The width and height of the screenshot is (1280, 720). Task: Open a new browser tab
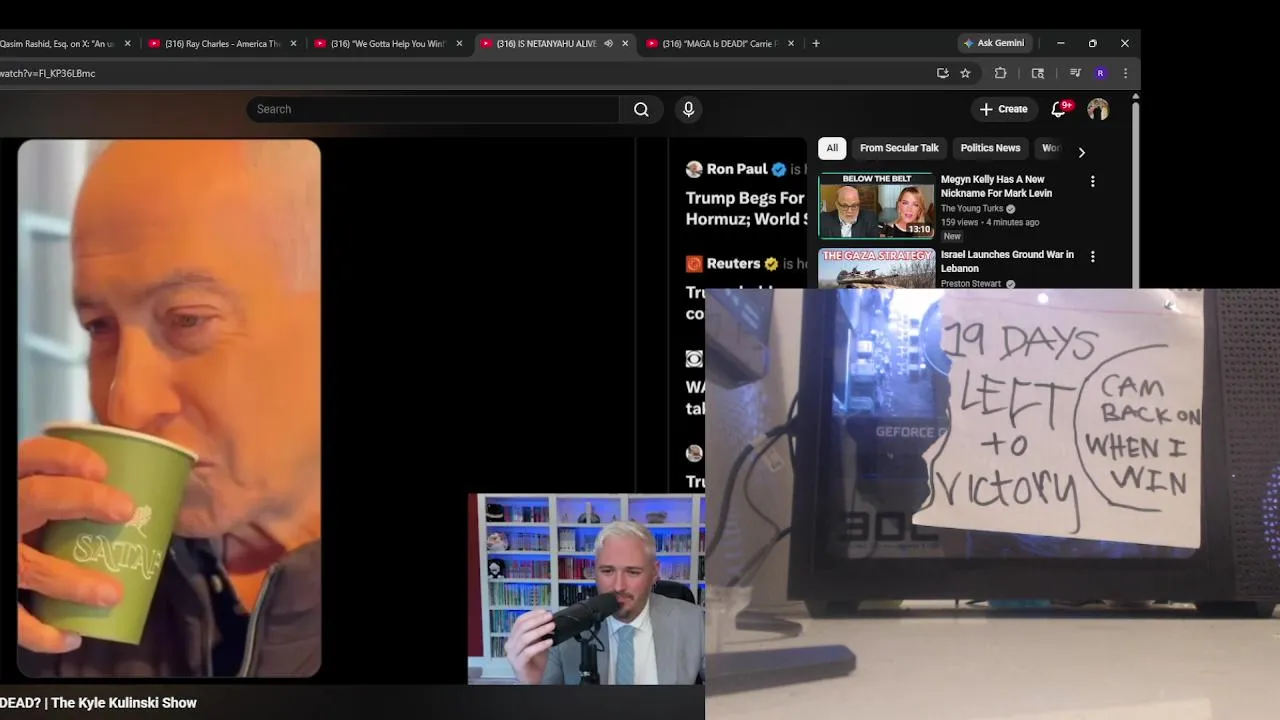click(x=816, y=43)
